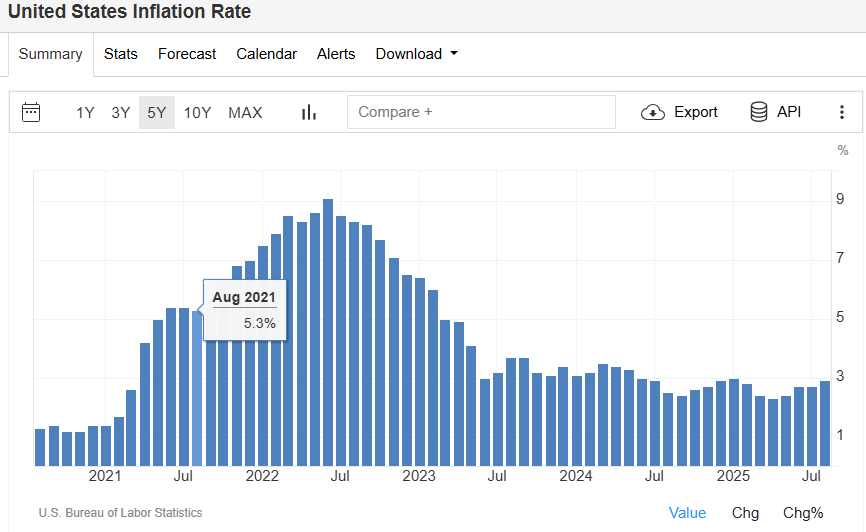Viewport: 866px width, 532px height.
Task: Switch chart to Chg% view
Action: point(803,513)
